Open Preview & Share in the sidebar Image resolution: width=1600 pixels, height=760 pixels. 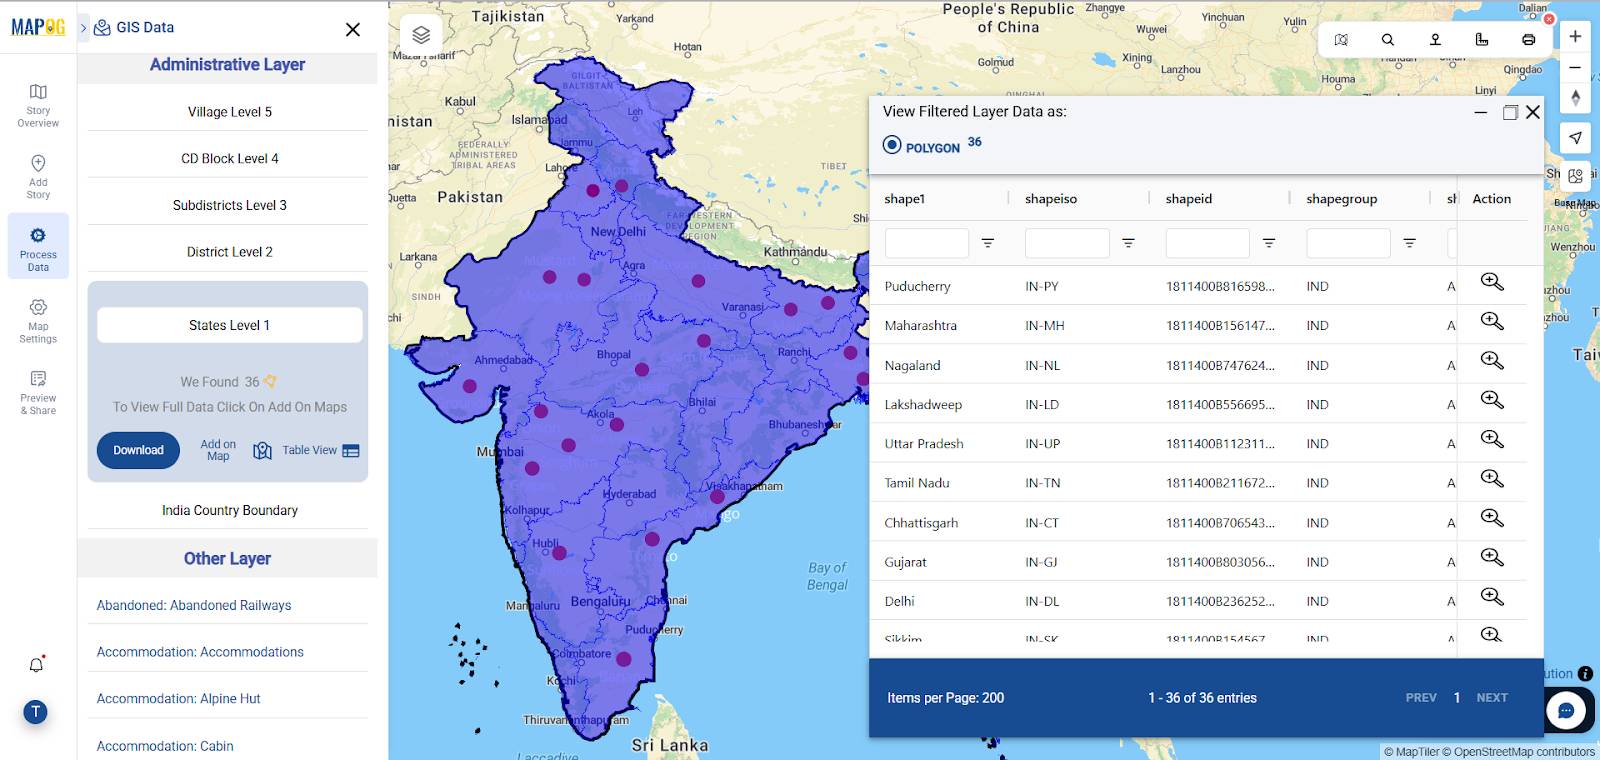click(x=38, y=392)
